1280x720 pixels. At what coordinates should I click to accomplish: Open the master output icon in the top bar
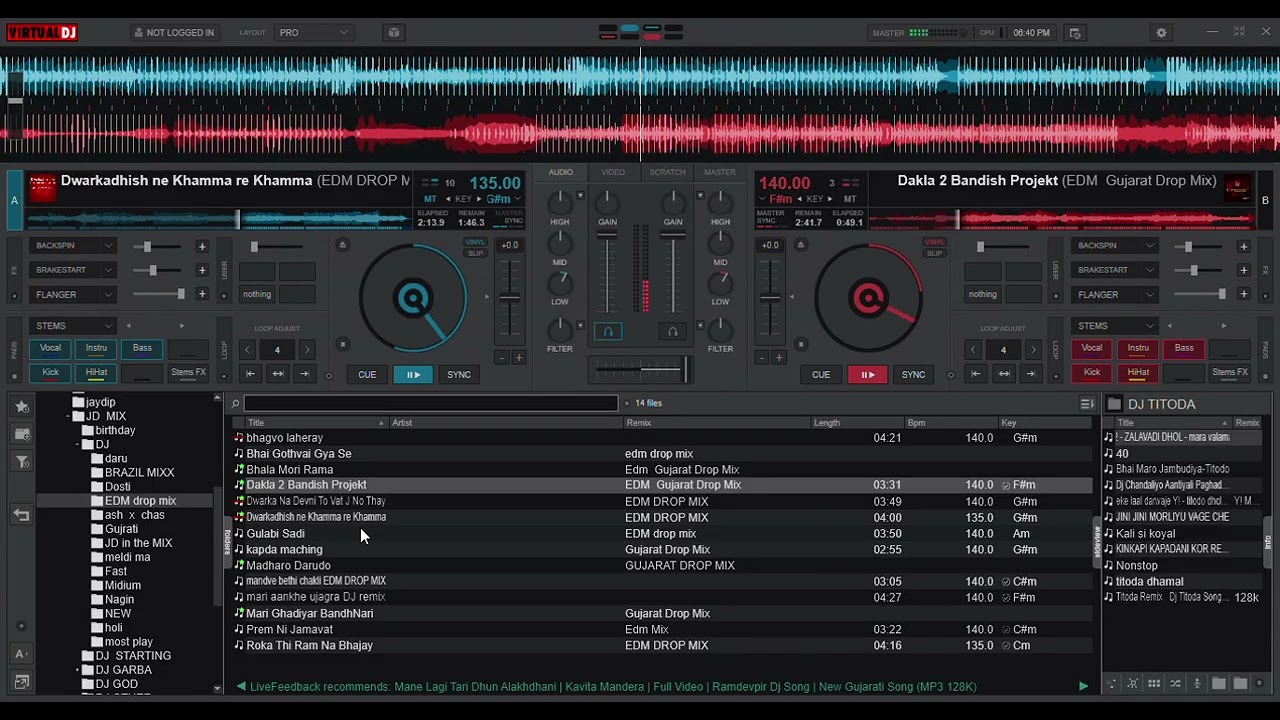(1075, 33)
